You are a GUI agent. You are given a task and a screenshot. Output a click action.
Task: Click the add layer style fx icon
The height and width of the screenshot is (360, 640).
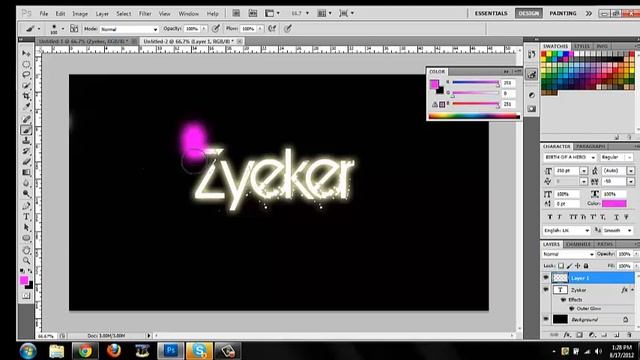point(567,335)
